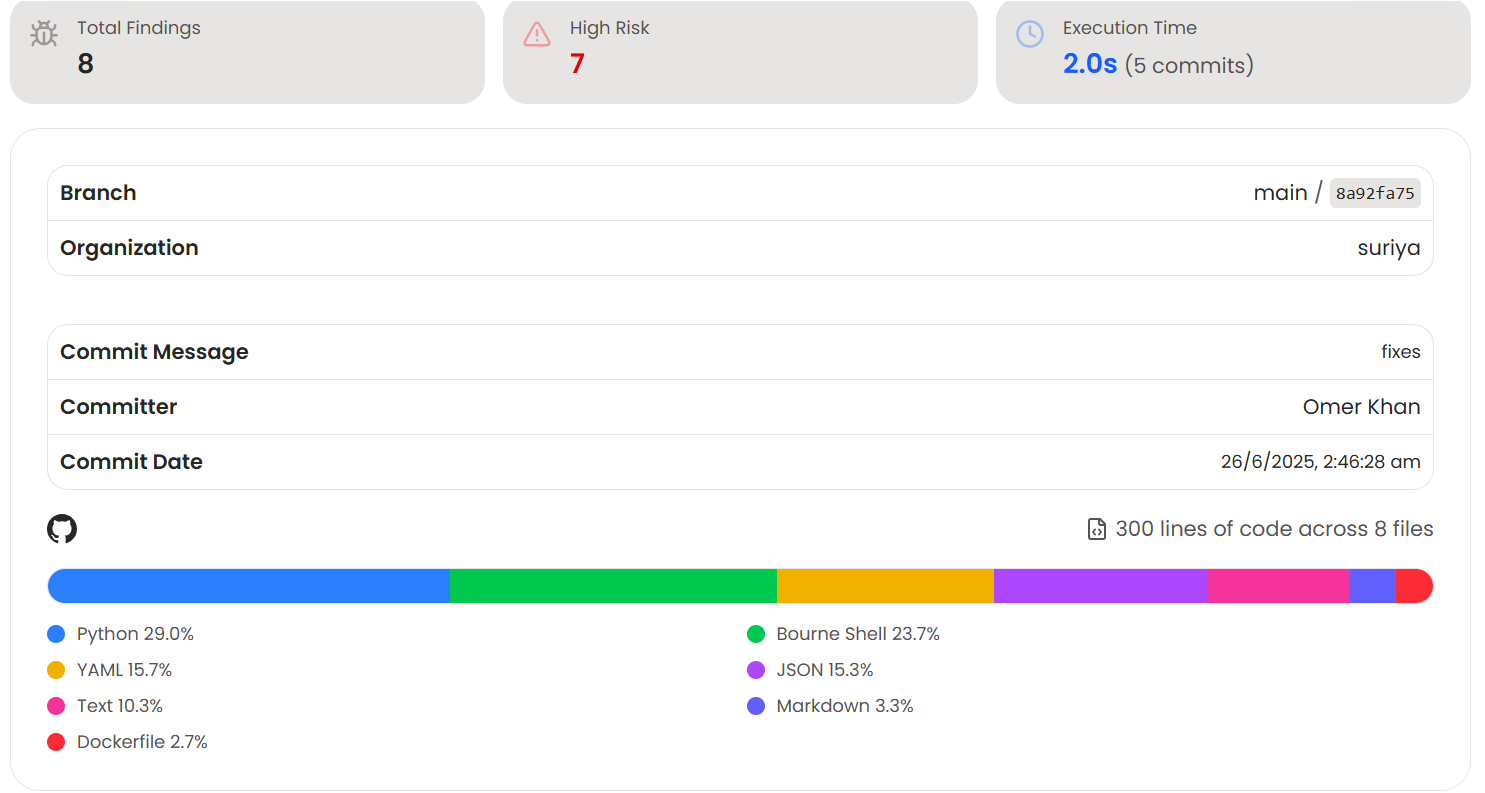Click the YAML 15.7% legend label
Viewport: 1485px width, 793px height.
point(124,670)
